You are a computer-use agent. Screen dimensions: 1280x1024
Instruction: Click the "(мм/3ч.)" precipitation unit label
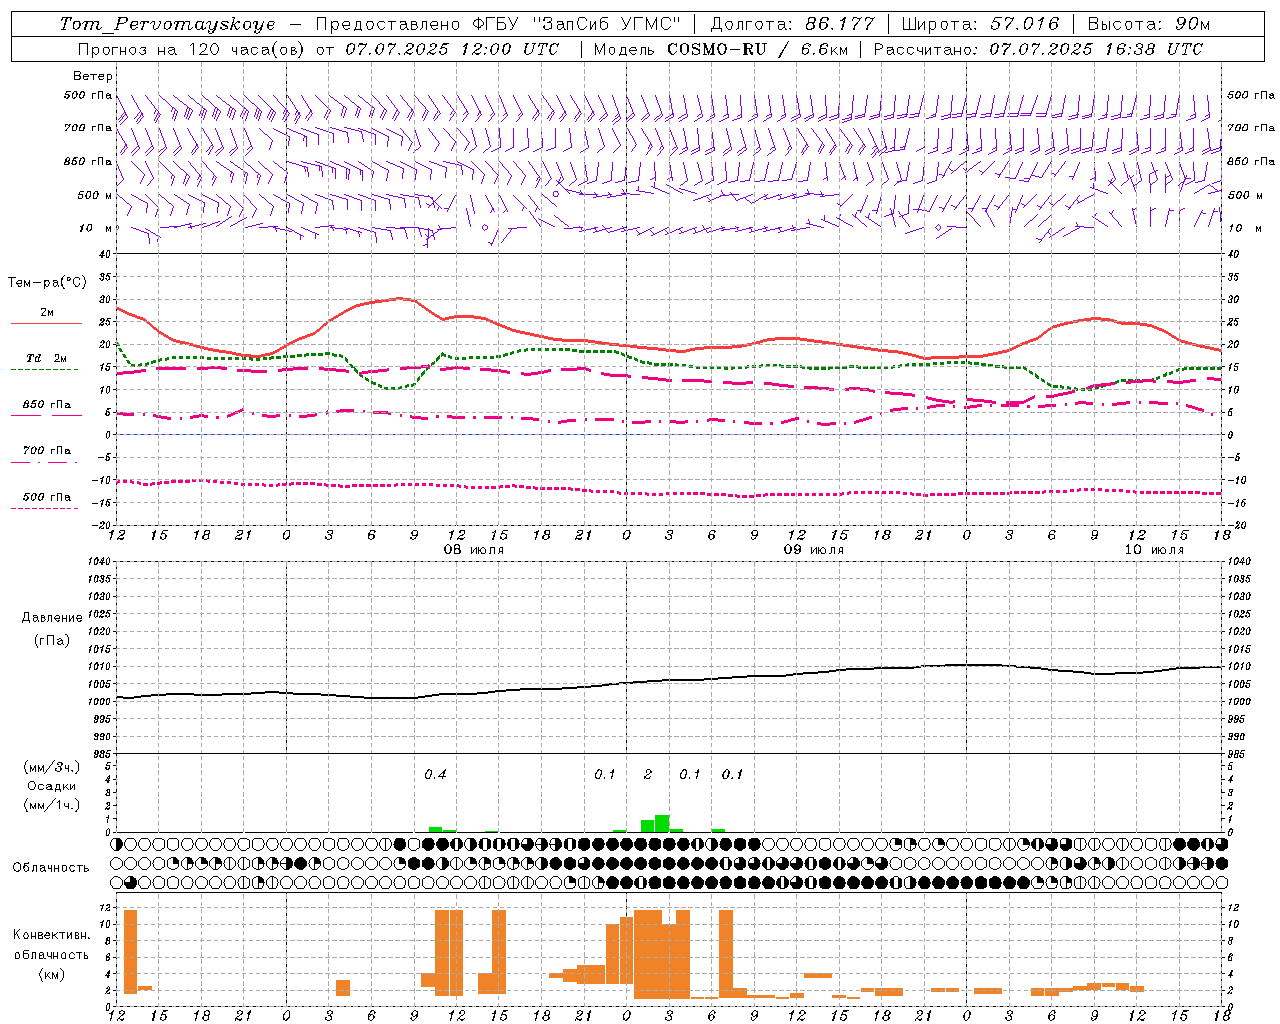52,767
